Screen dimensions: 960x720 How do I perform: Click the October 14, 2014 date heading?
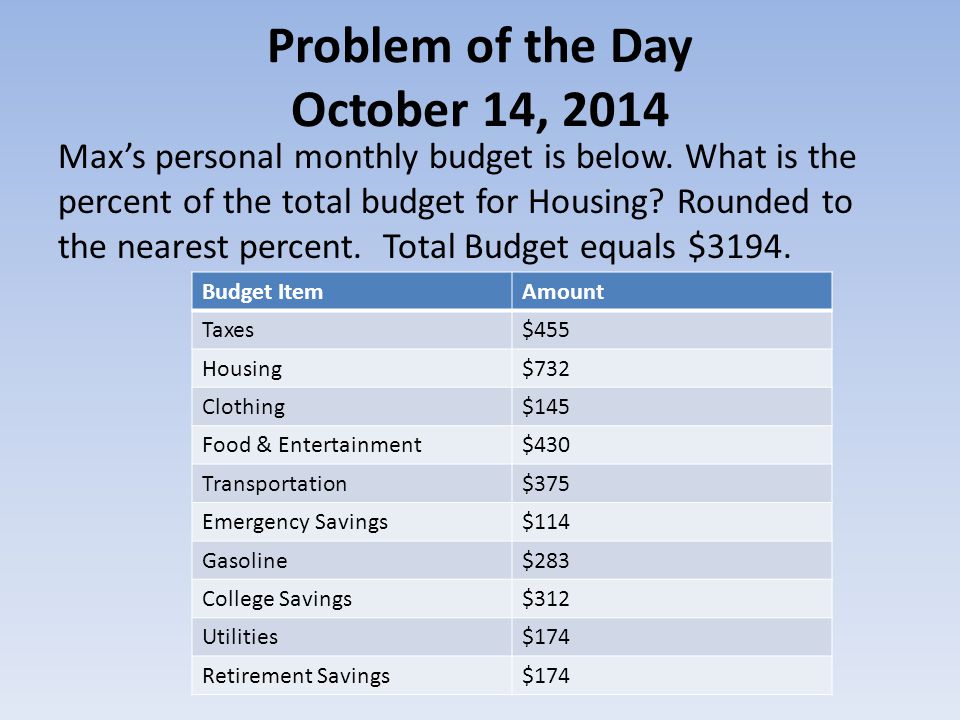pos(480,110)
